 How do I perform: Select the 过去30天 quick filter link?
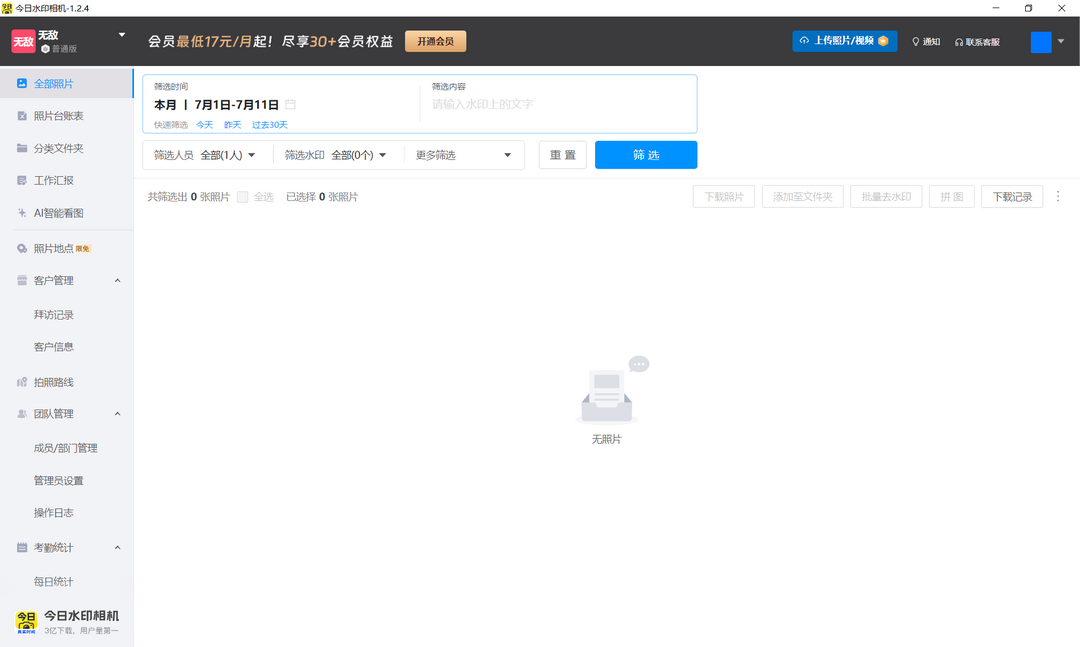tap(269, 125)
